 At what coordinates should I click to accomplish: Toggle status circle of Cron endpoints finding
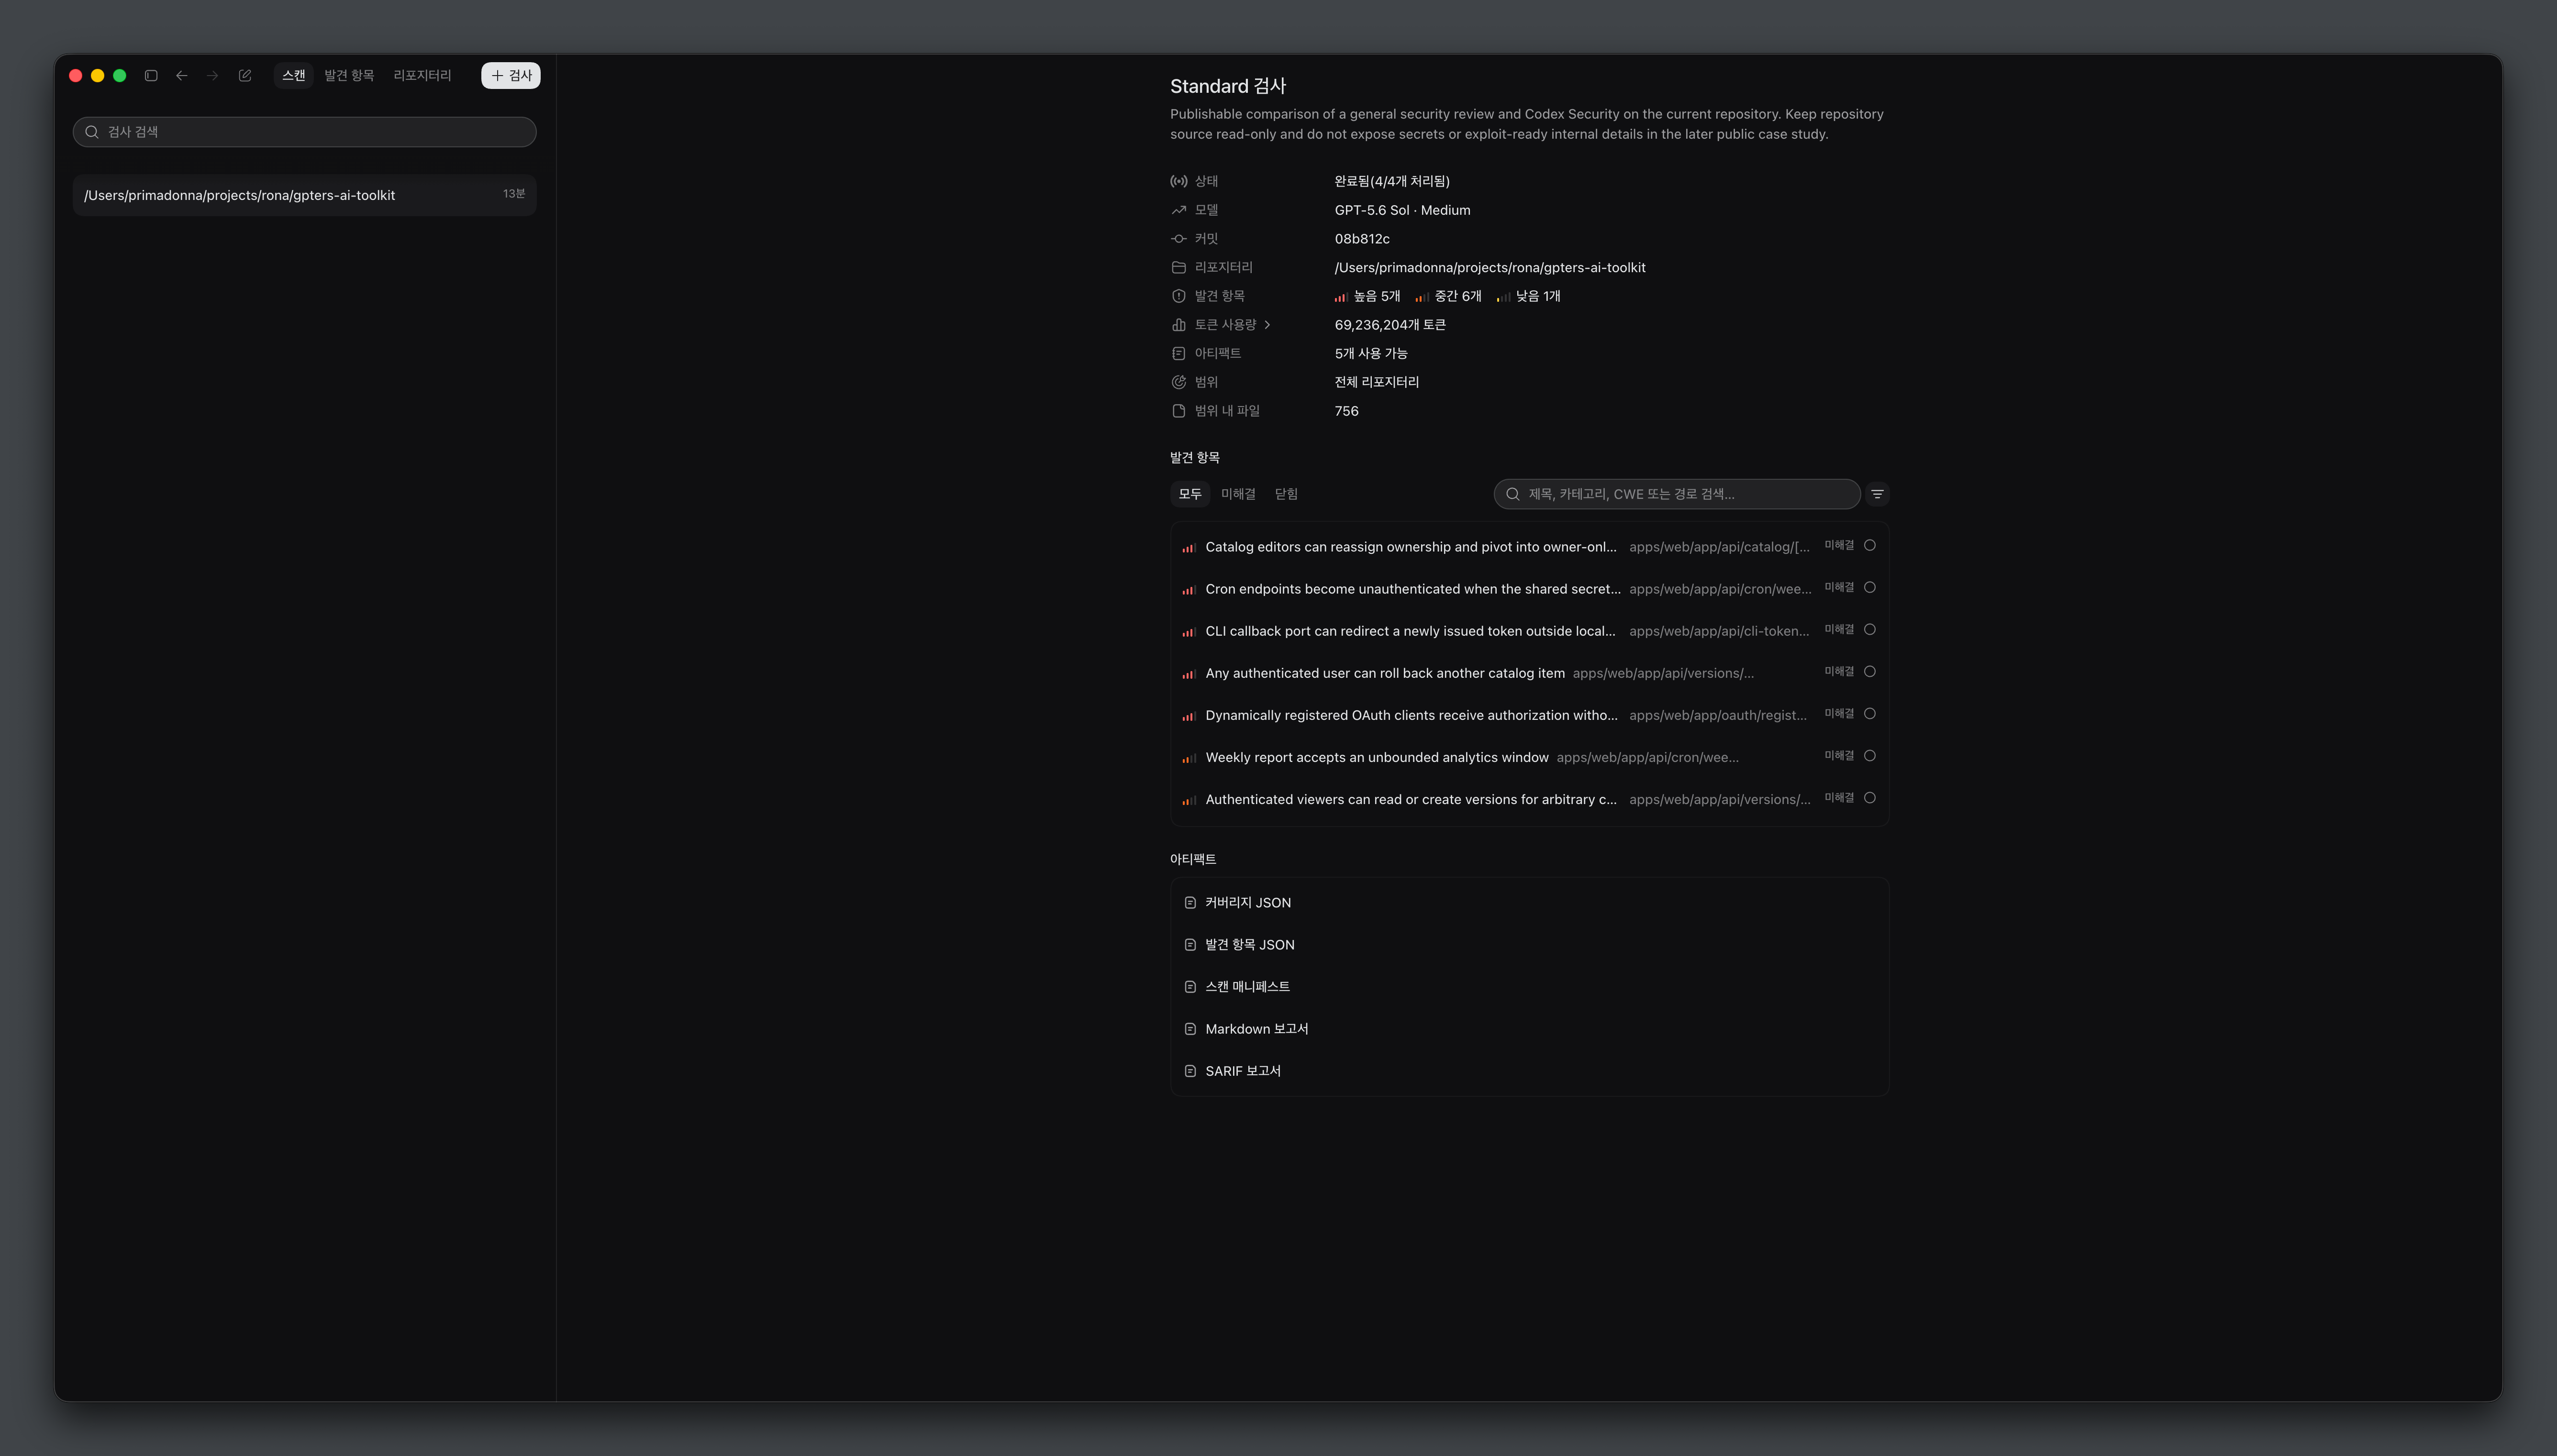(x=1869, y=588)
